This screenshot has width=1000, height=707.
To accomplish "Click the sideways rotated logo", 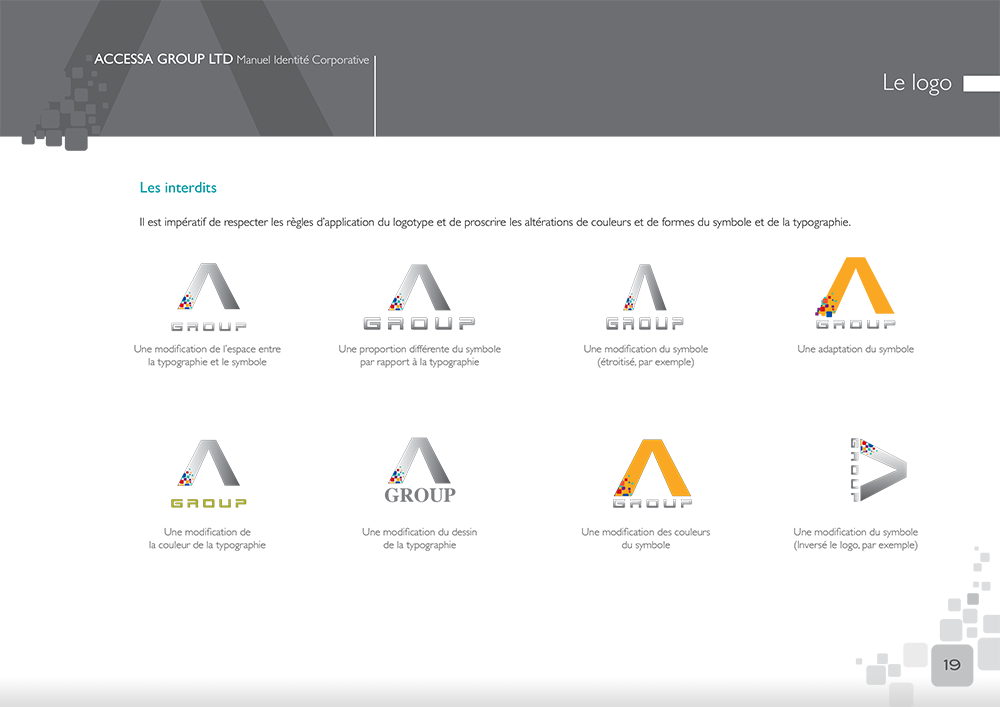I will tap(877, 469).
